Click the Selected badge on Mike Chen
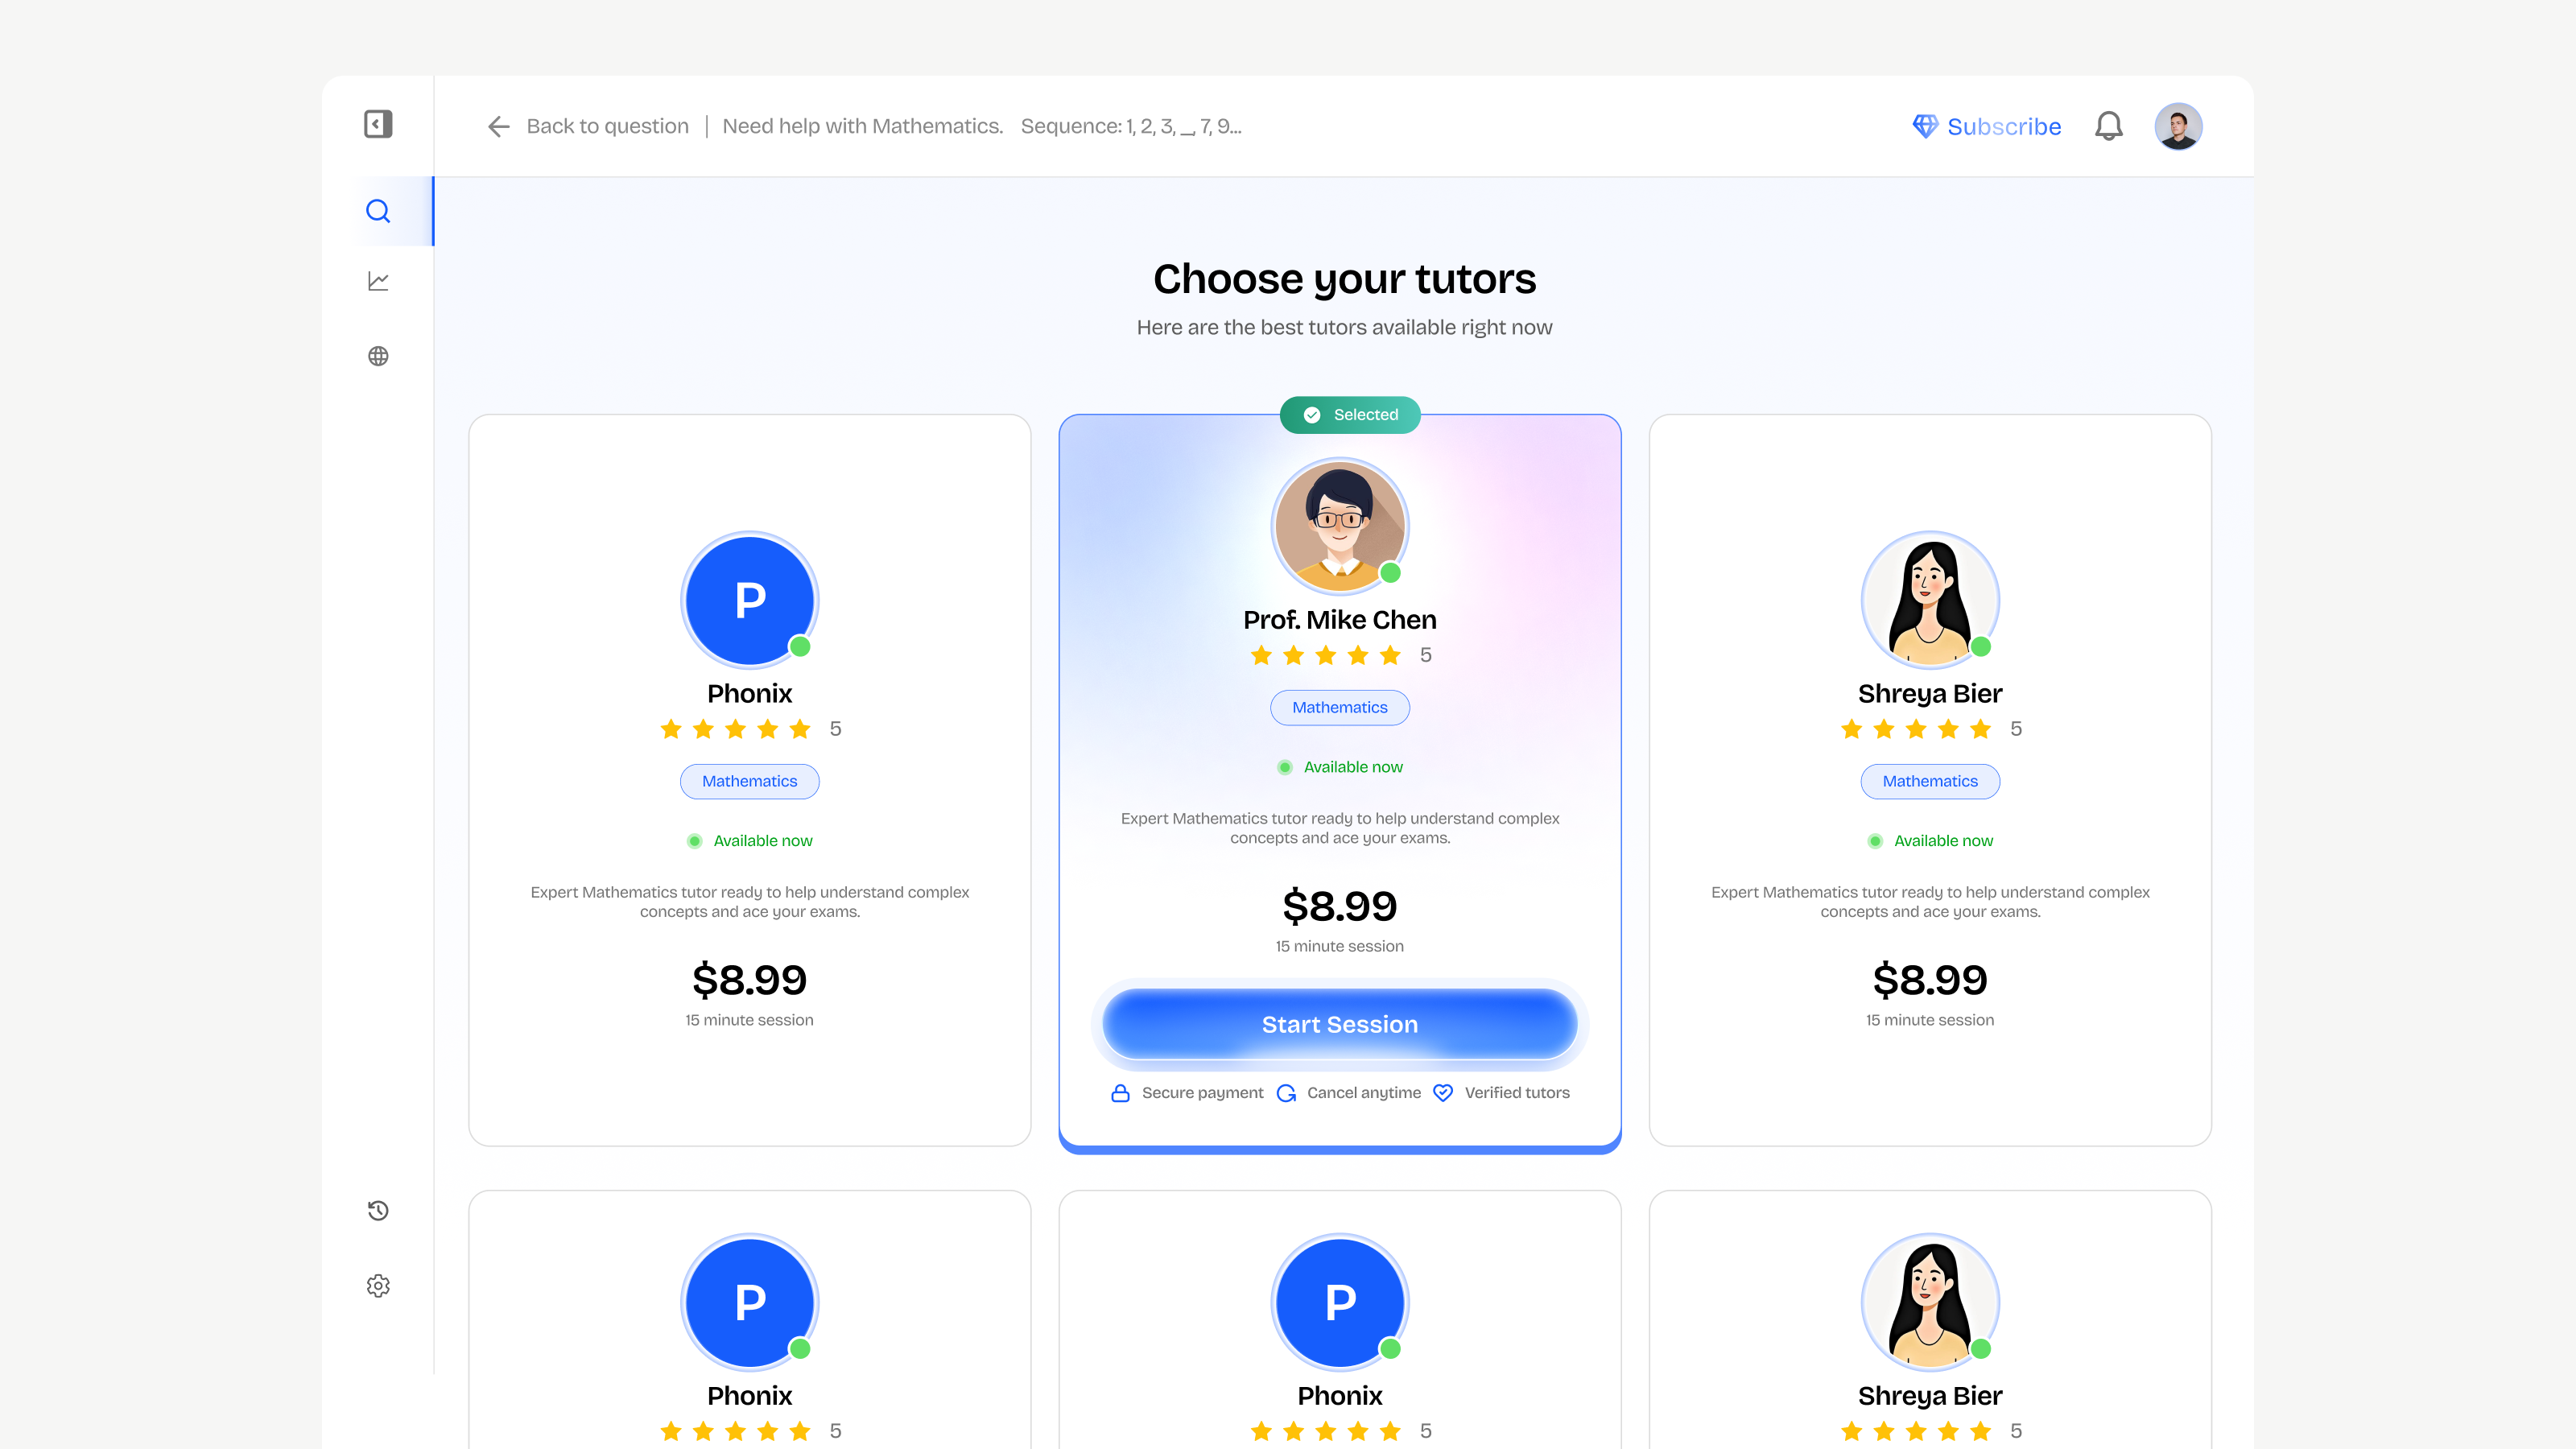The image size is (2576, 1449). pyautogui.click(x=1350, y=415)
